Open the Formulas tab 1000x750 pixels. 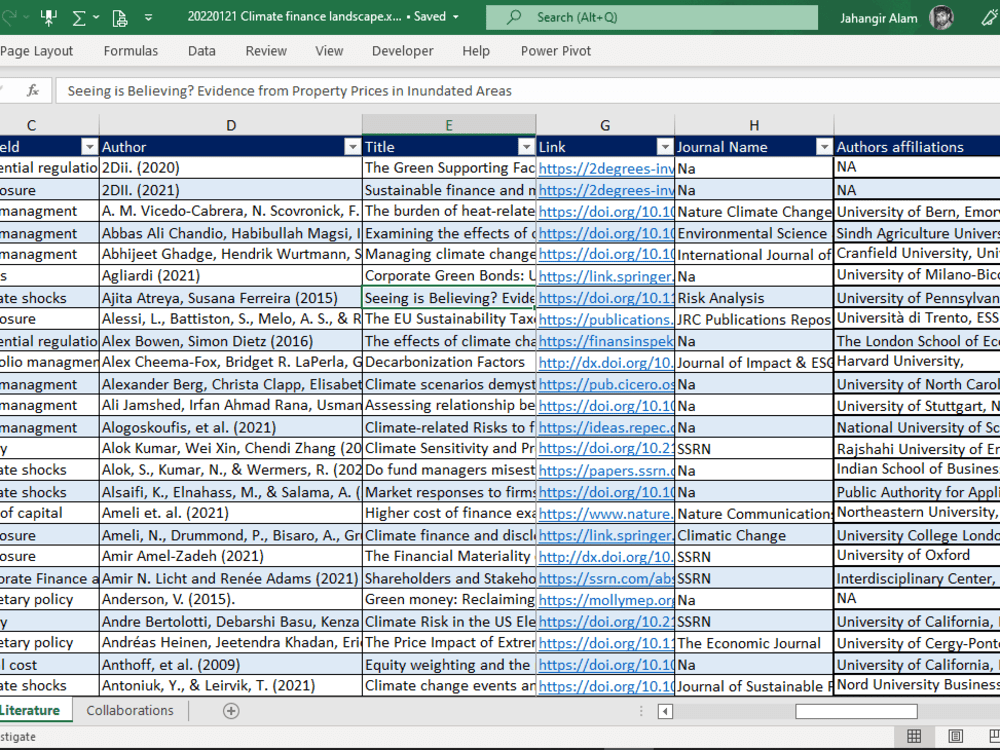click(x=131, y=51)
